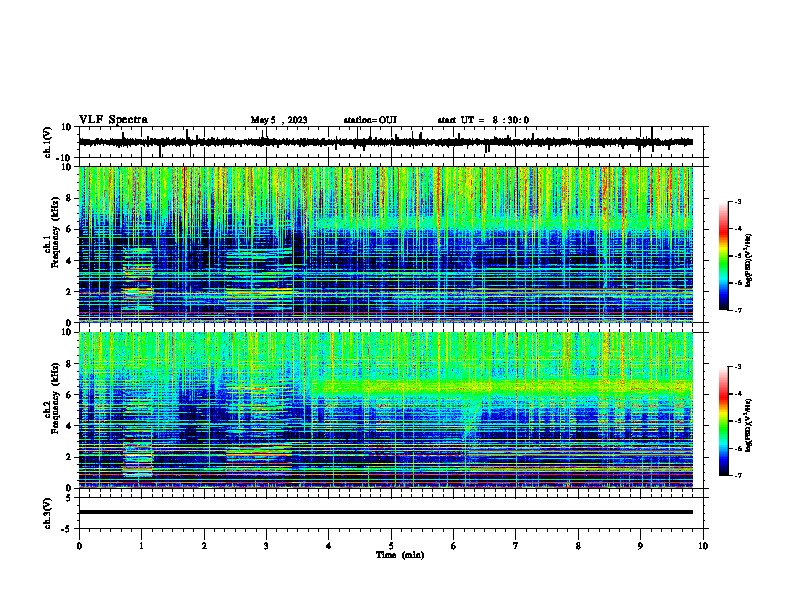Click the date "May 5 , 2023"
The height and width of the screenshot is (612, 792).
(279, 120)
